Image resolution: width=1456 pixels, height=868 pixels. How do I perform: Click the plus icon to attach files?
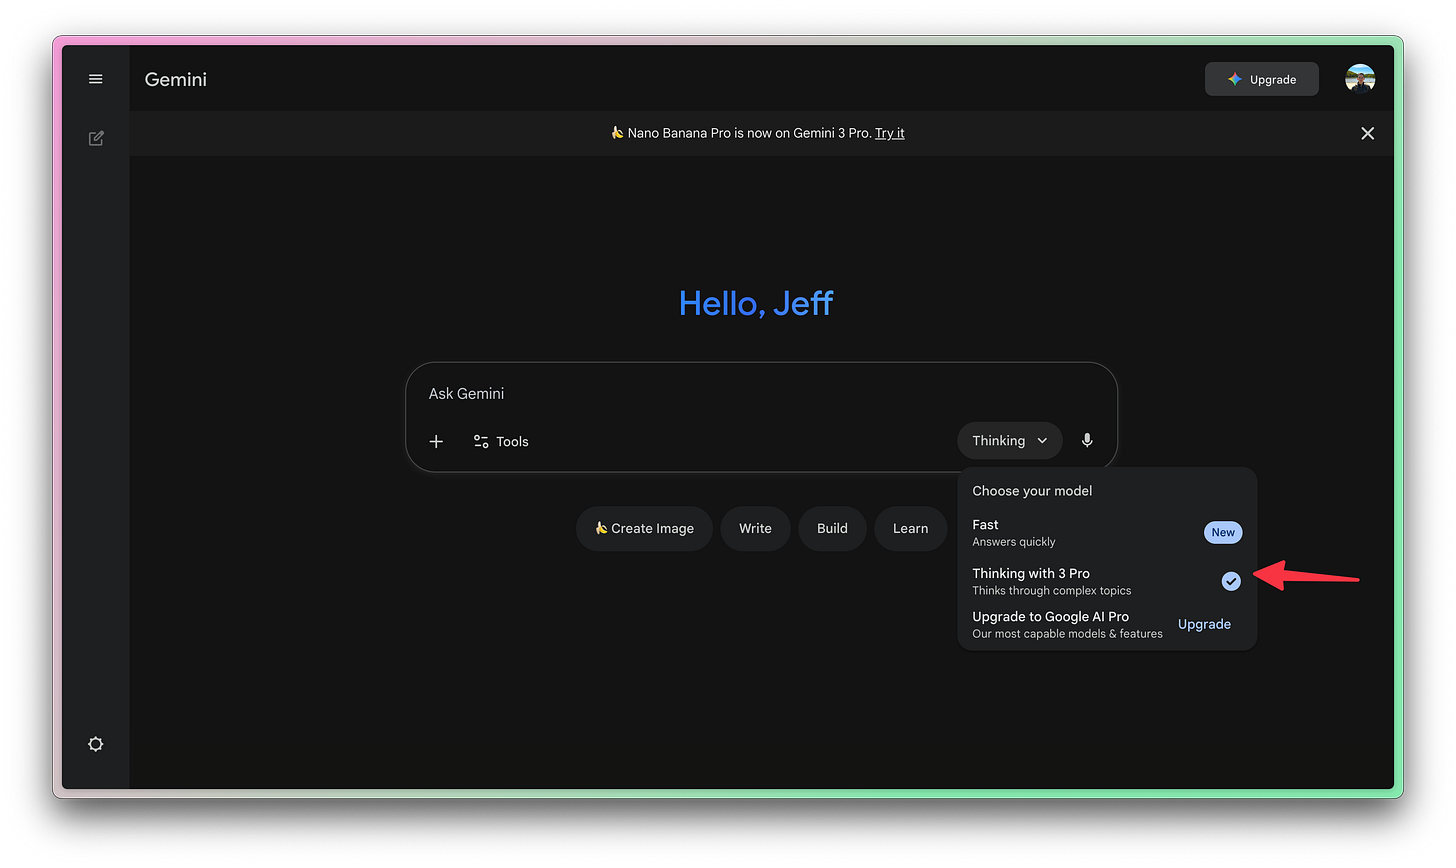(436, 440)
